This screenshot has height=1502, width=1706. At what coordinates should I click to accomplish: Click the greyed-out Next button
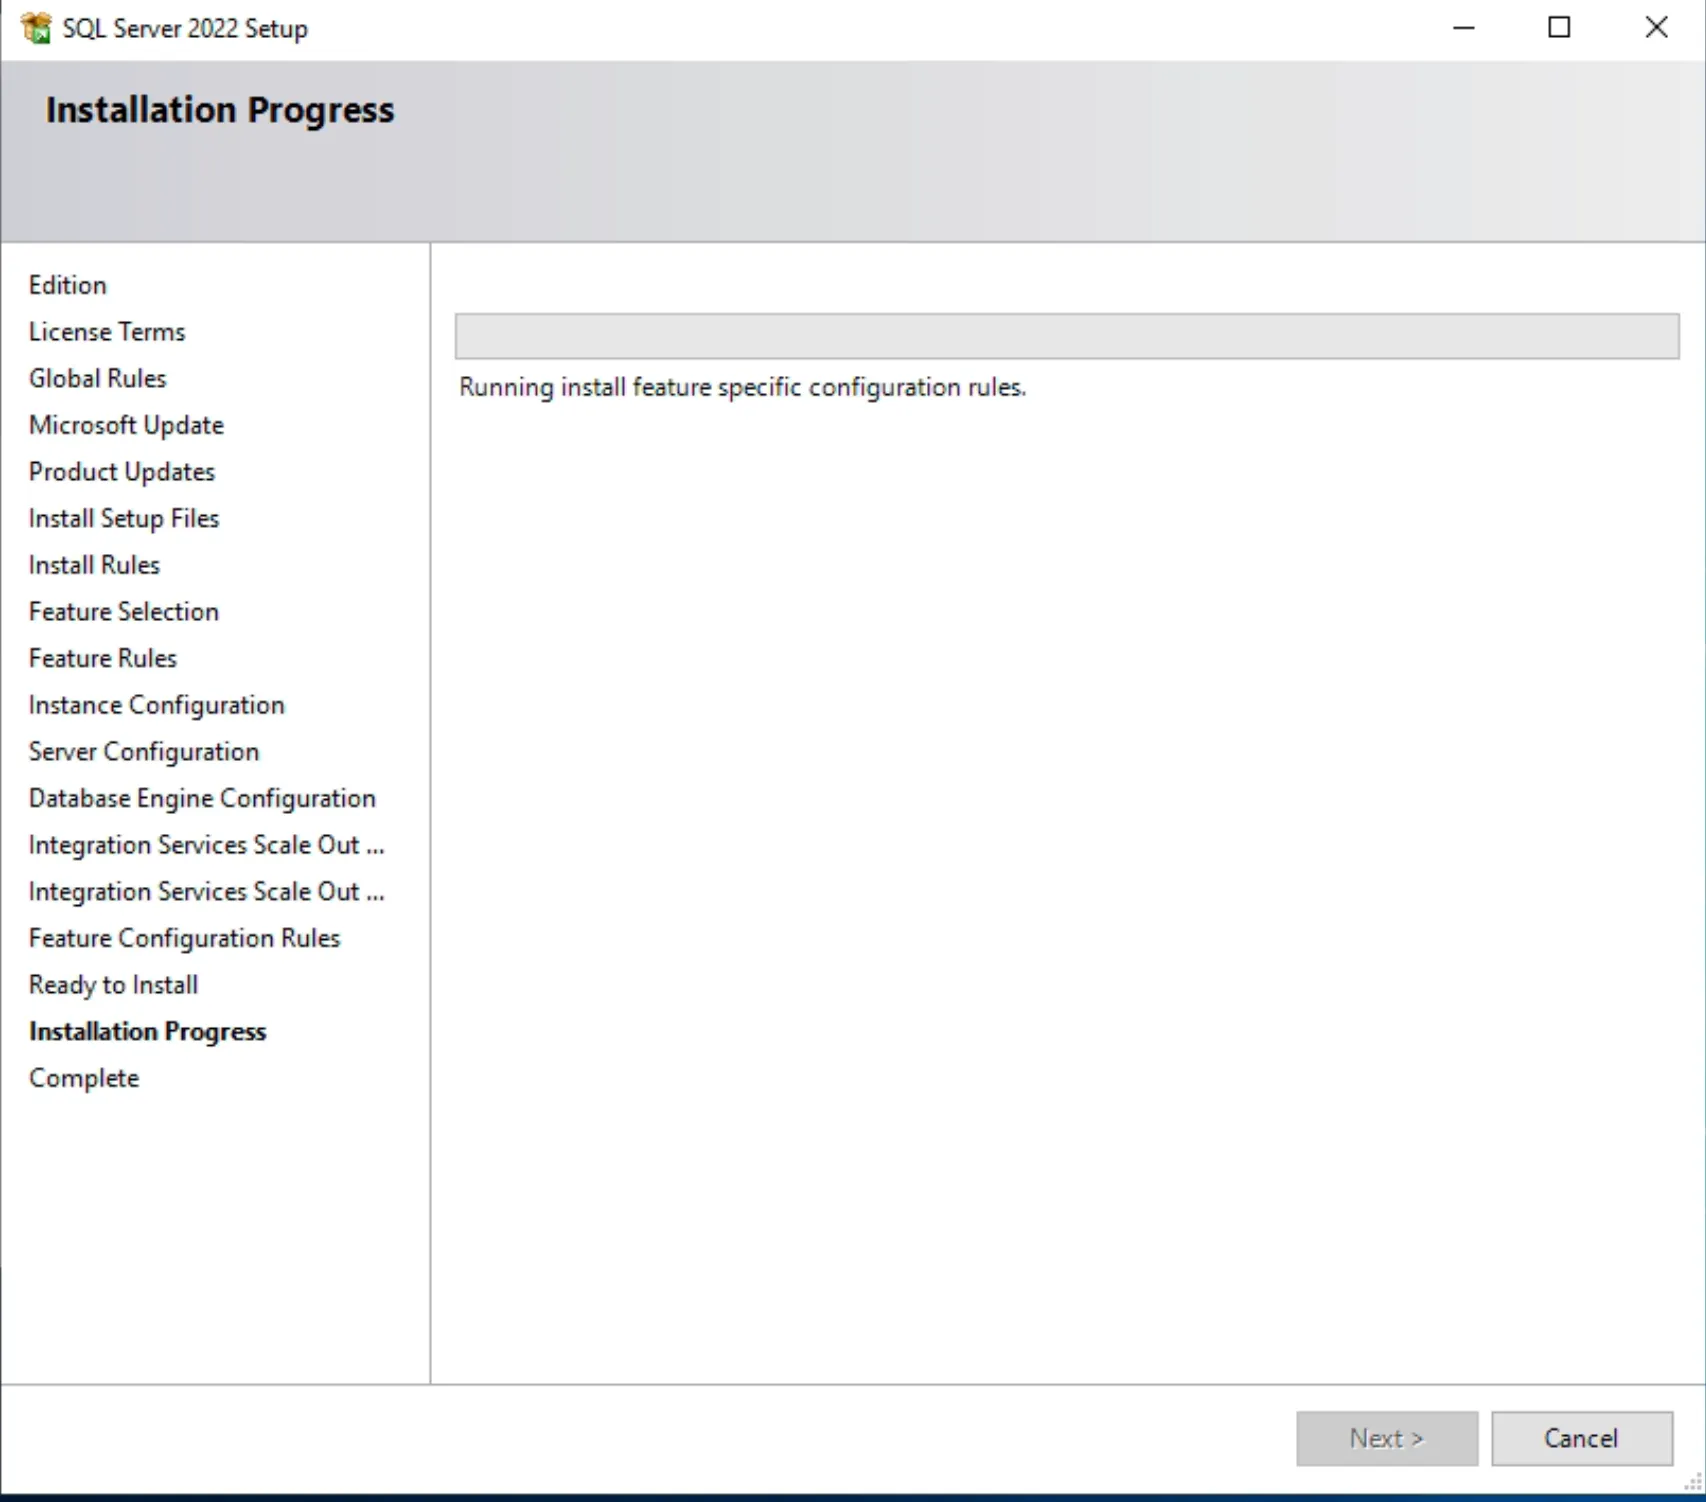(1387, 1438)
